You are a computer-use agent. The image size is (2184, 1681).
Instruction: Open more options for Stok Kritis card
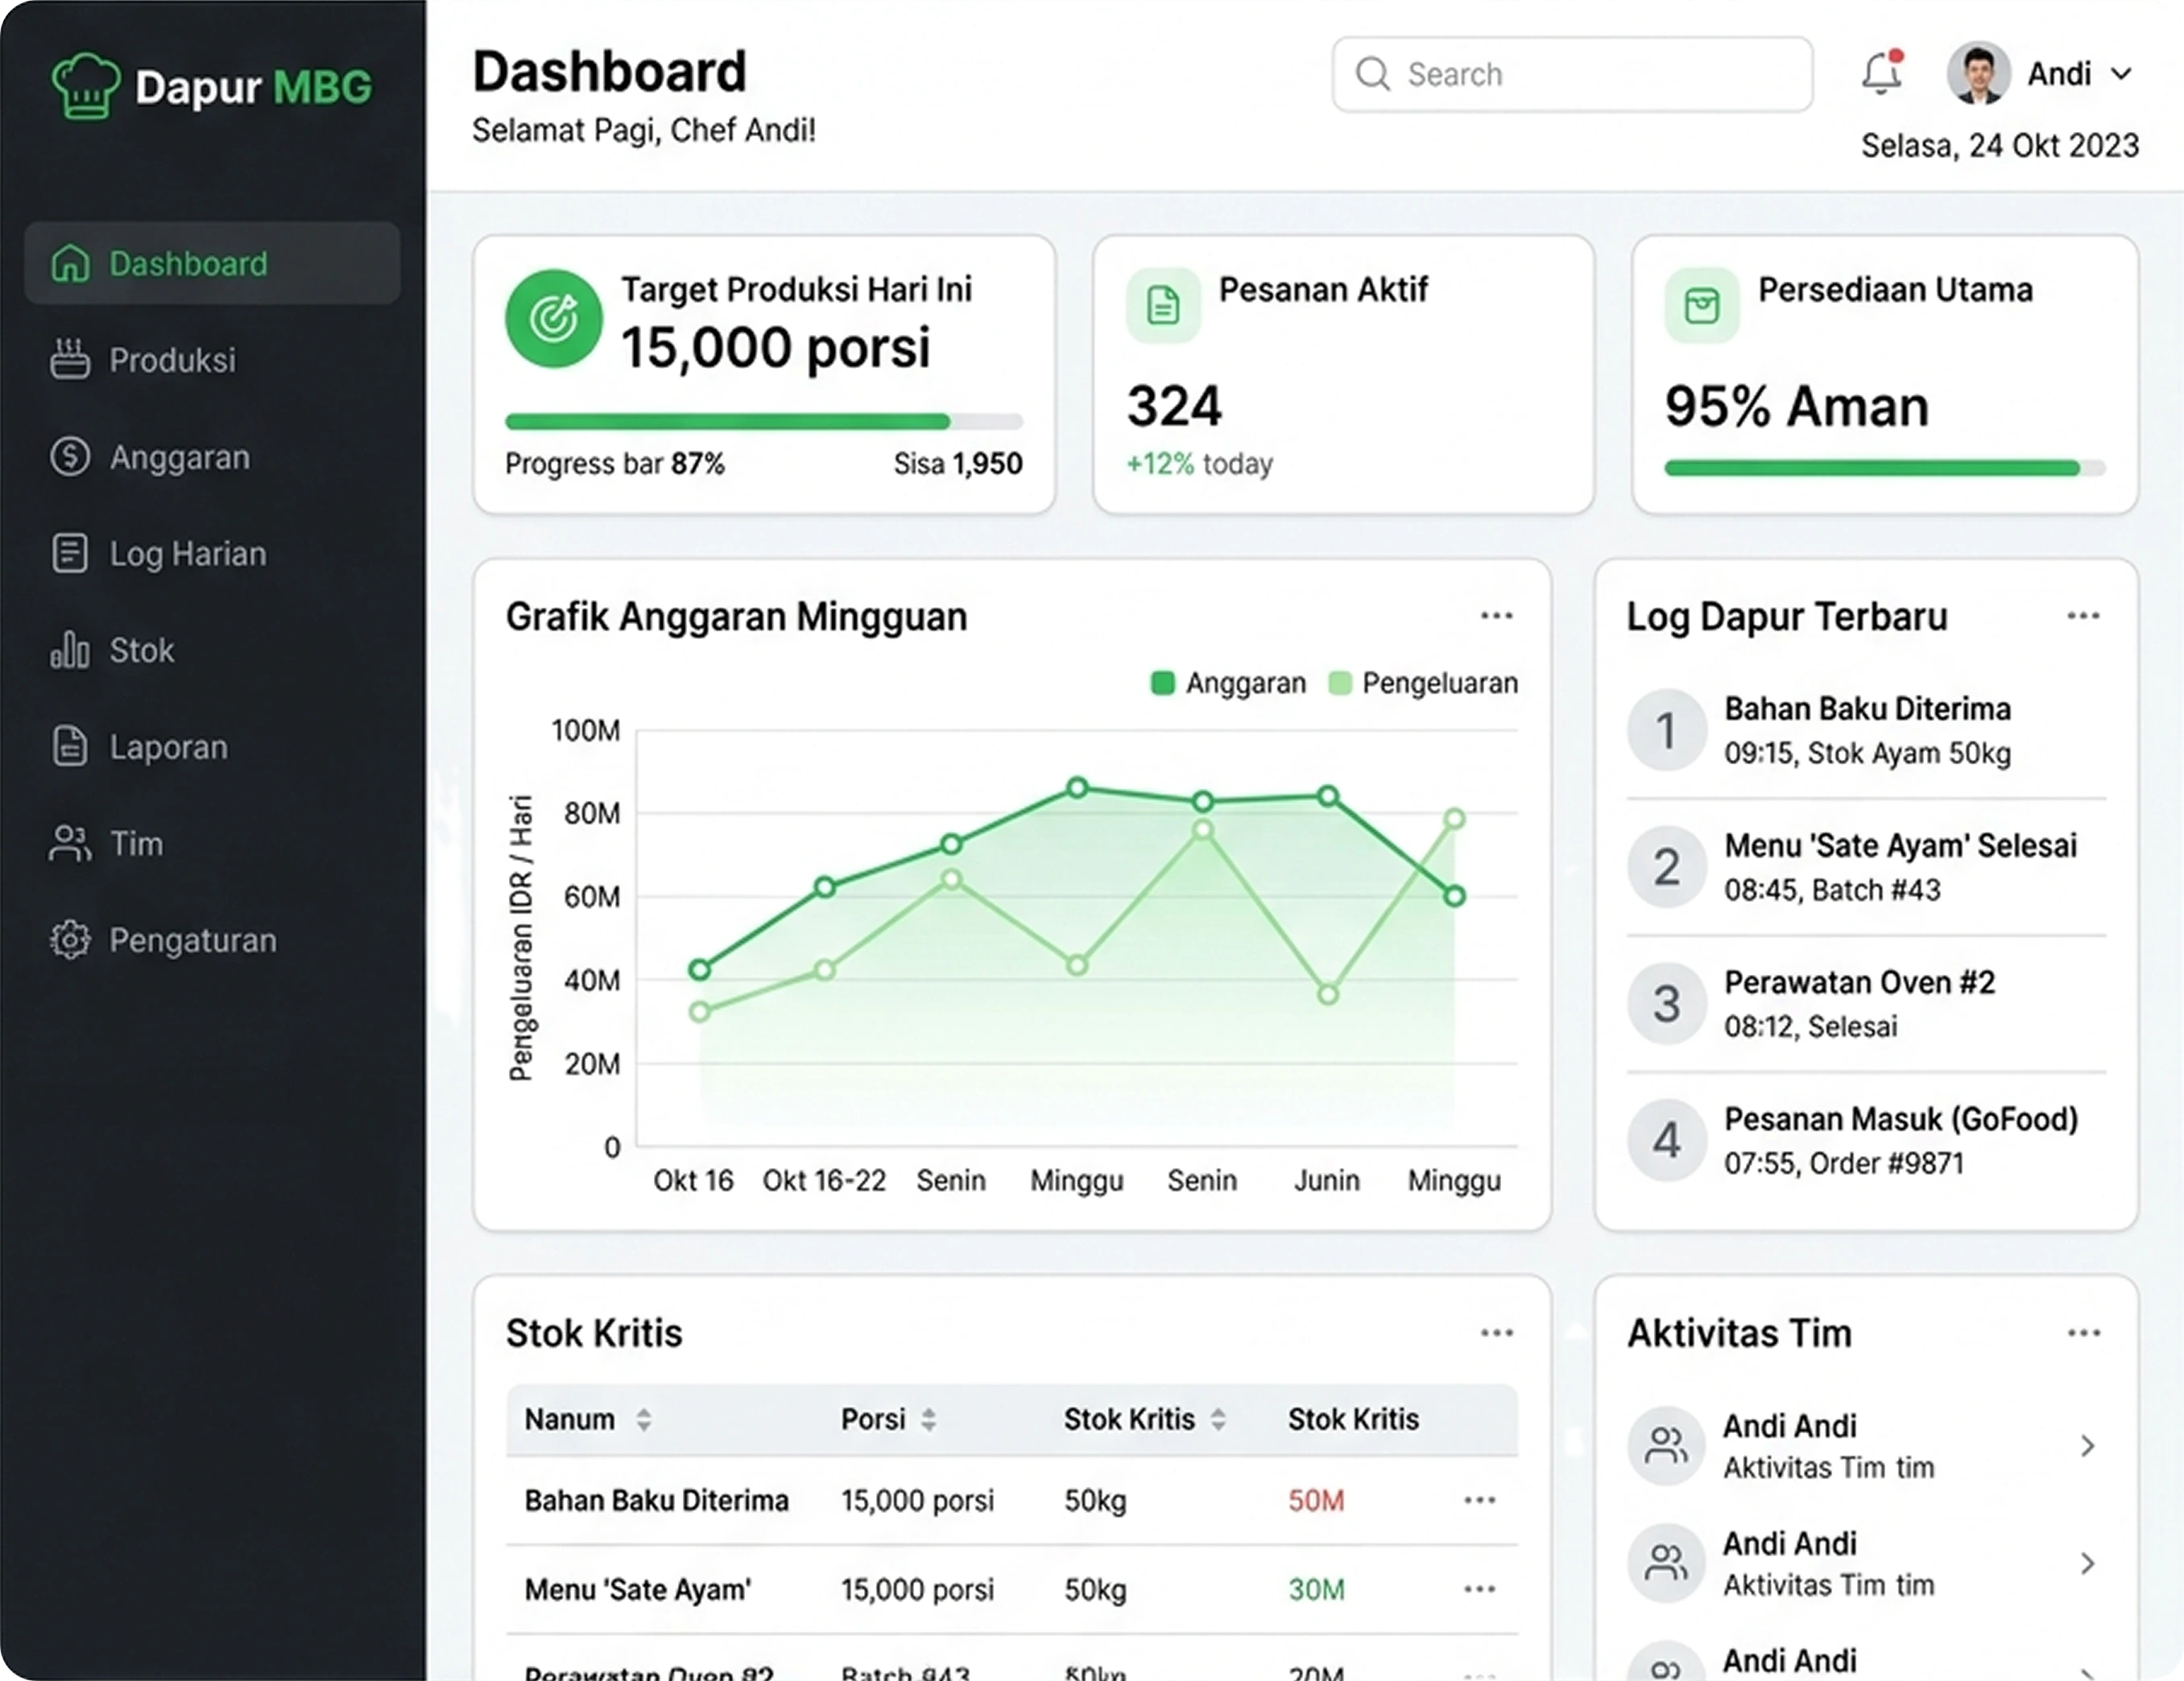point(1497,1333)
